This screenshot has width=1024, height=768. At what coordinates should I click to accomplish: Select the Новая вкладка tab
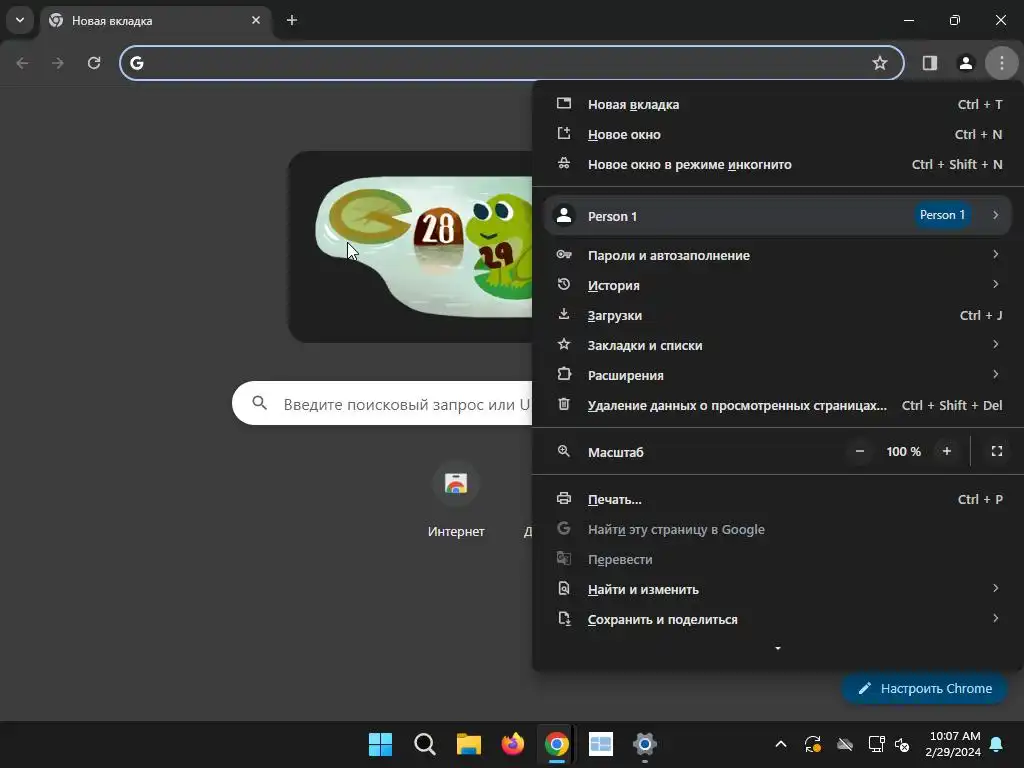tap(155, 21)
